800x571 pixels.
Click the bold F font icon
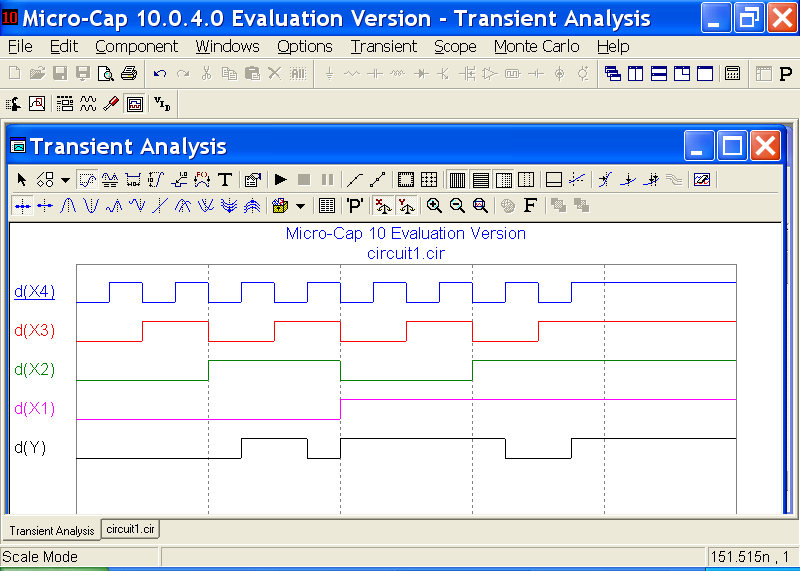(530, 206)
